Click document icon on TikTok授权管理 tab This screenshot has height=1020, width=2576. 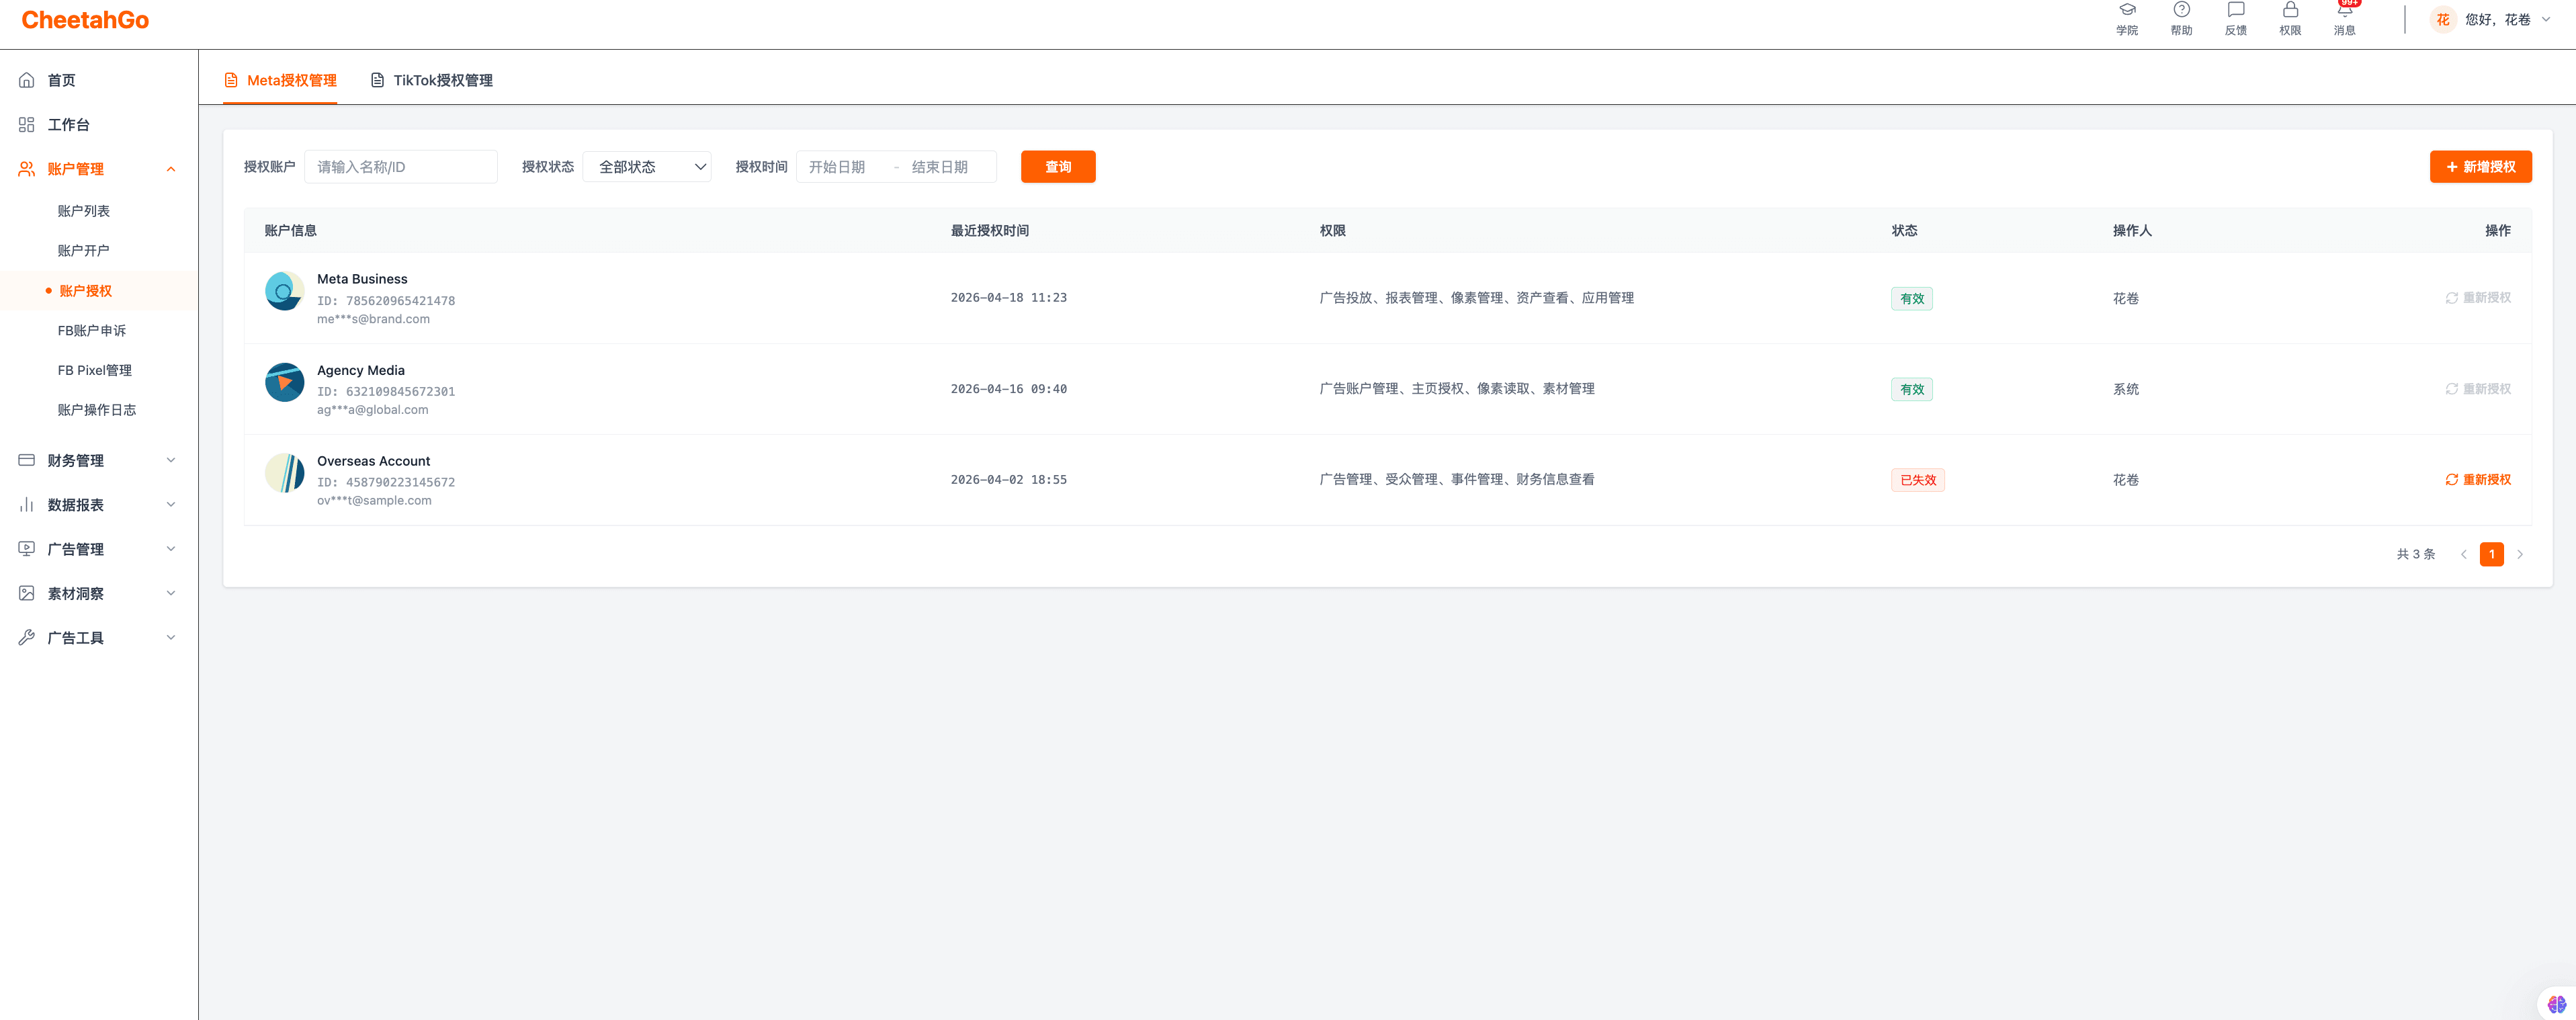point(377,80)
